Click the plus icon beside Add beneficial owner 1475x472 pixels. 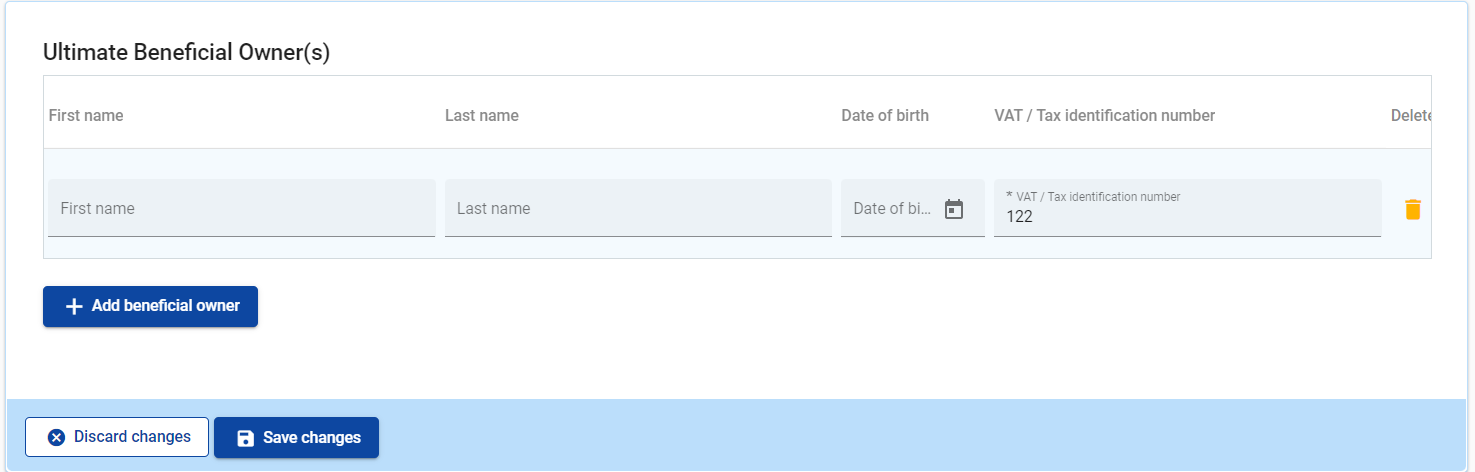click(74, 306)
